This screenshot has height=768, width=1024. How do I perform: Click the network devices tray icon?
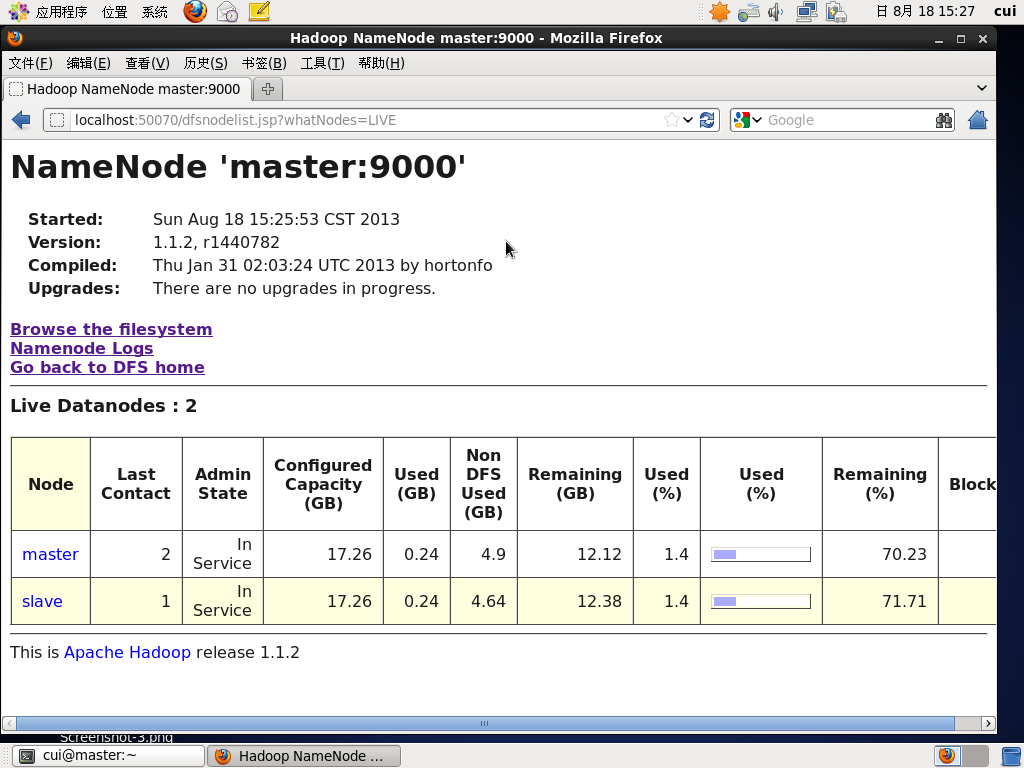pos(748,12)
